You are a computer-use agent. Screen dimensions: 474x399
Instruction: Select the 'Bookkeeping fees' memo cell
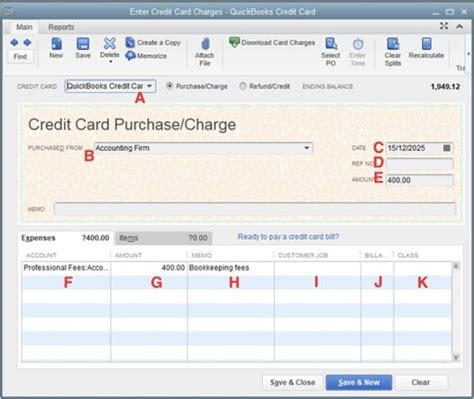click(x=231, y=268)
